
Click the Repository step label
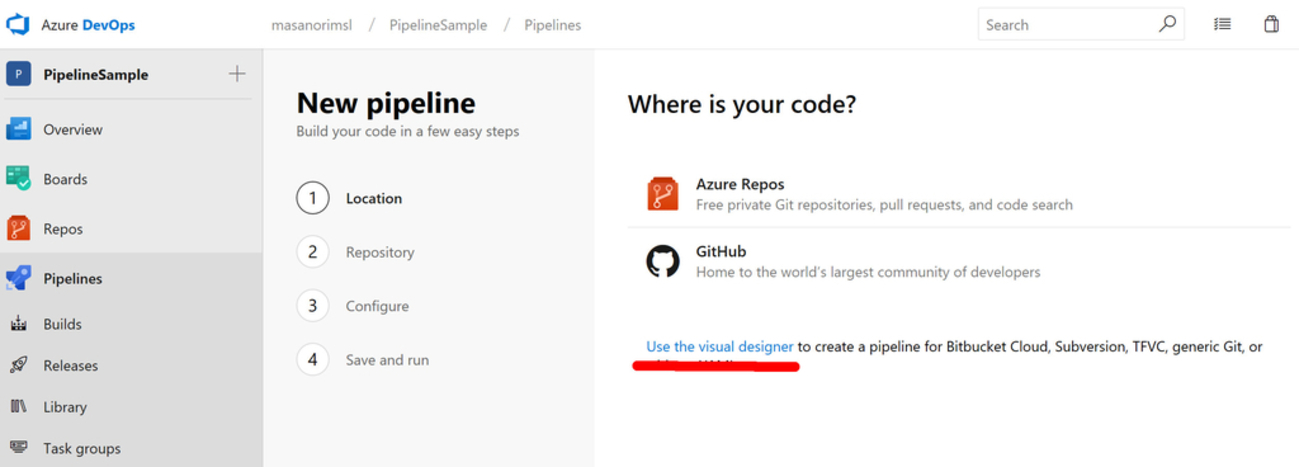[380, 252]
